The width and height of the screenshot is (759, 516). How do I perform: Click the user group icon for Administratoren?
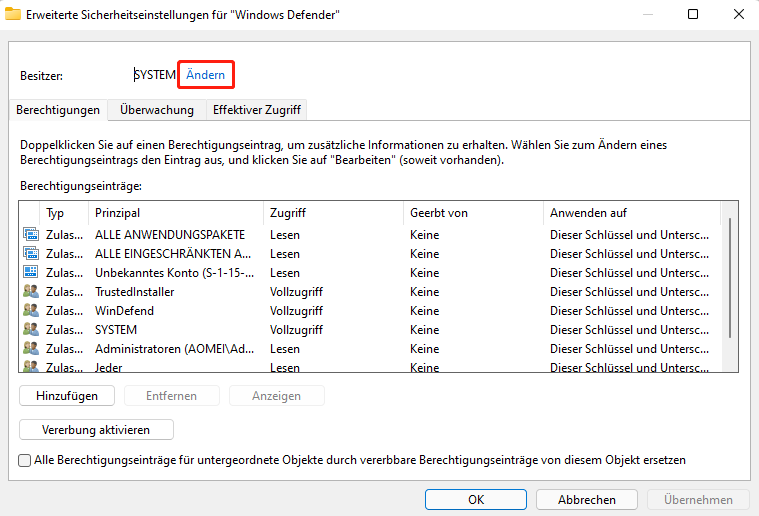31,349
